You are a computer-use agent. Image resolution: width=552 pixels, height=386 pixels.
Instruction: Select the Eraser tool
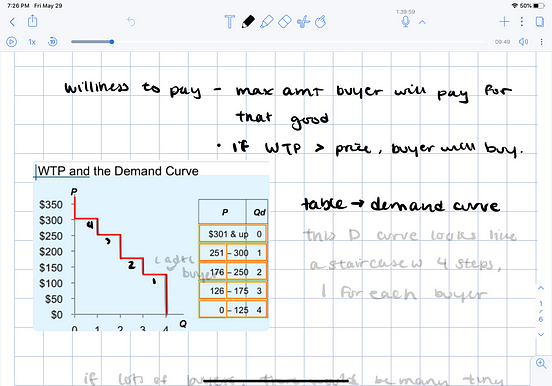285,21
